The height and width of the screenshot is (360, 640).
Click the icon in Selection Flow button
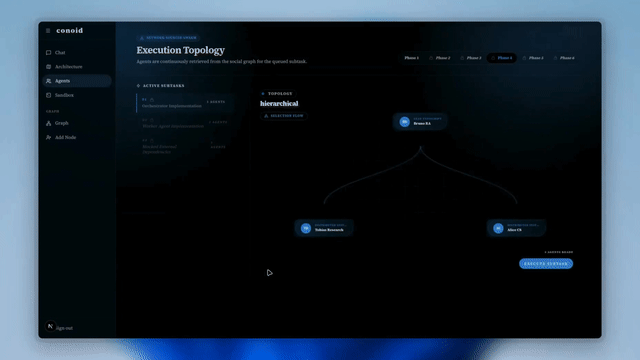click(266, 116)
